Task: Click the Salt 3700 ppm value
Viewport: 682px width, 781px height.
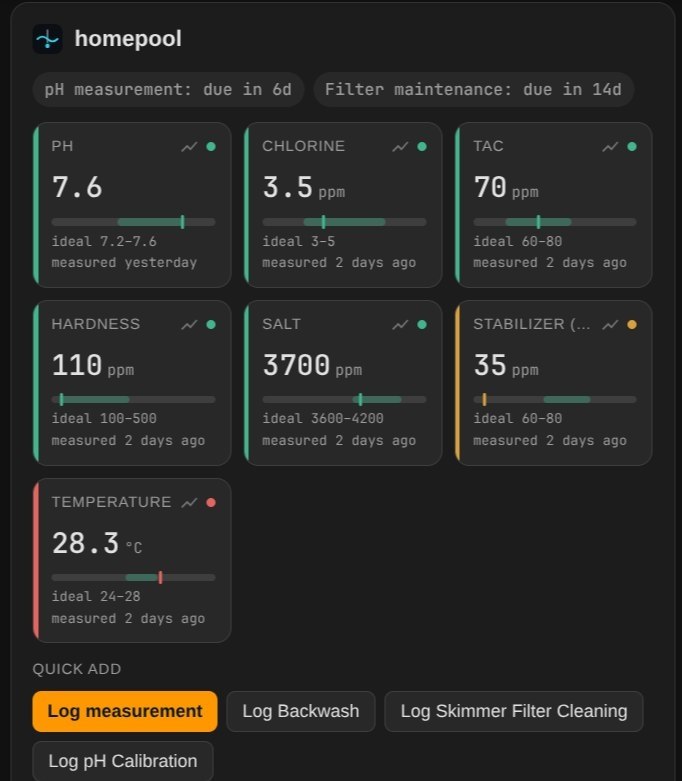Action: coord(312,365)
